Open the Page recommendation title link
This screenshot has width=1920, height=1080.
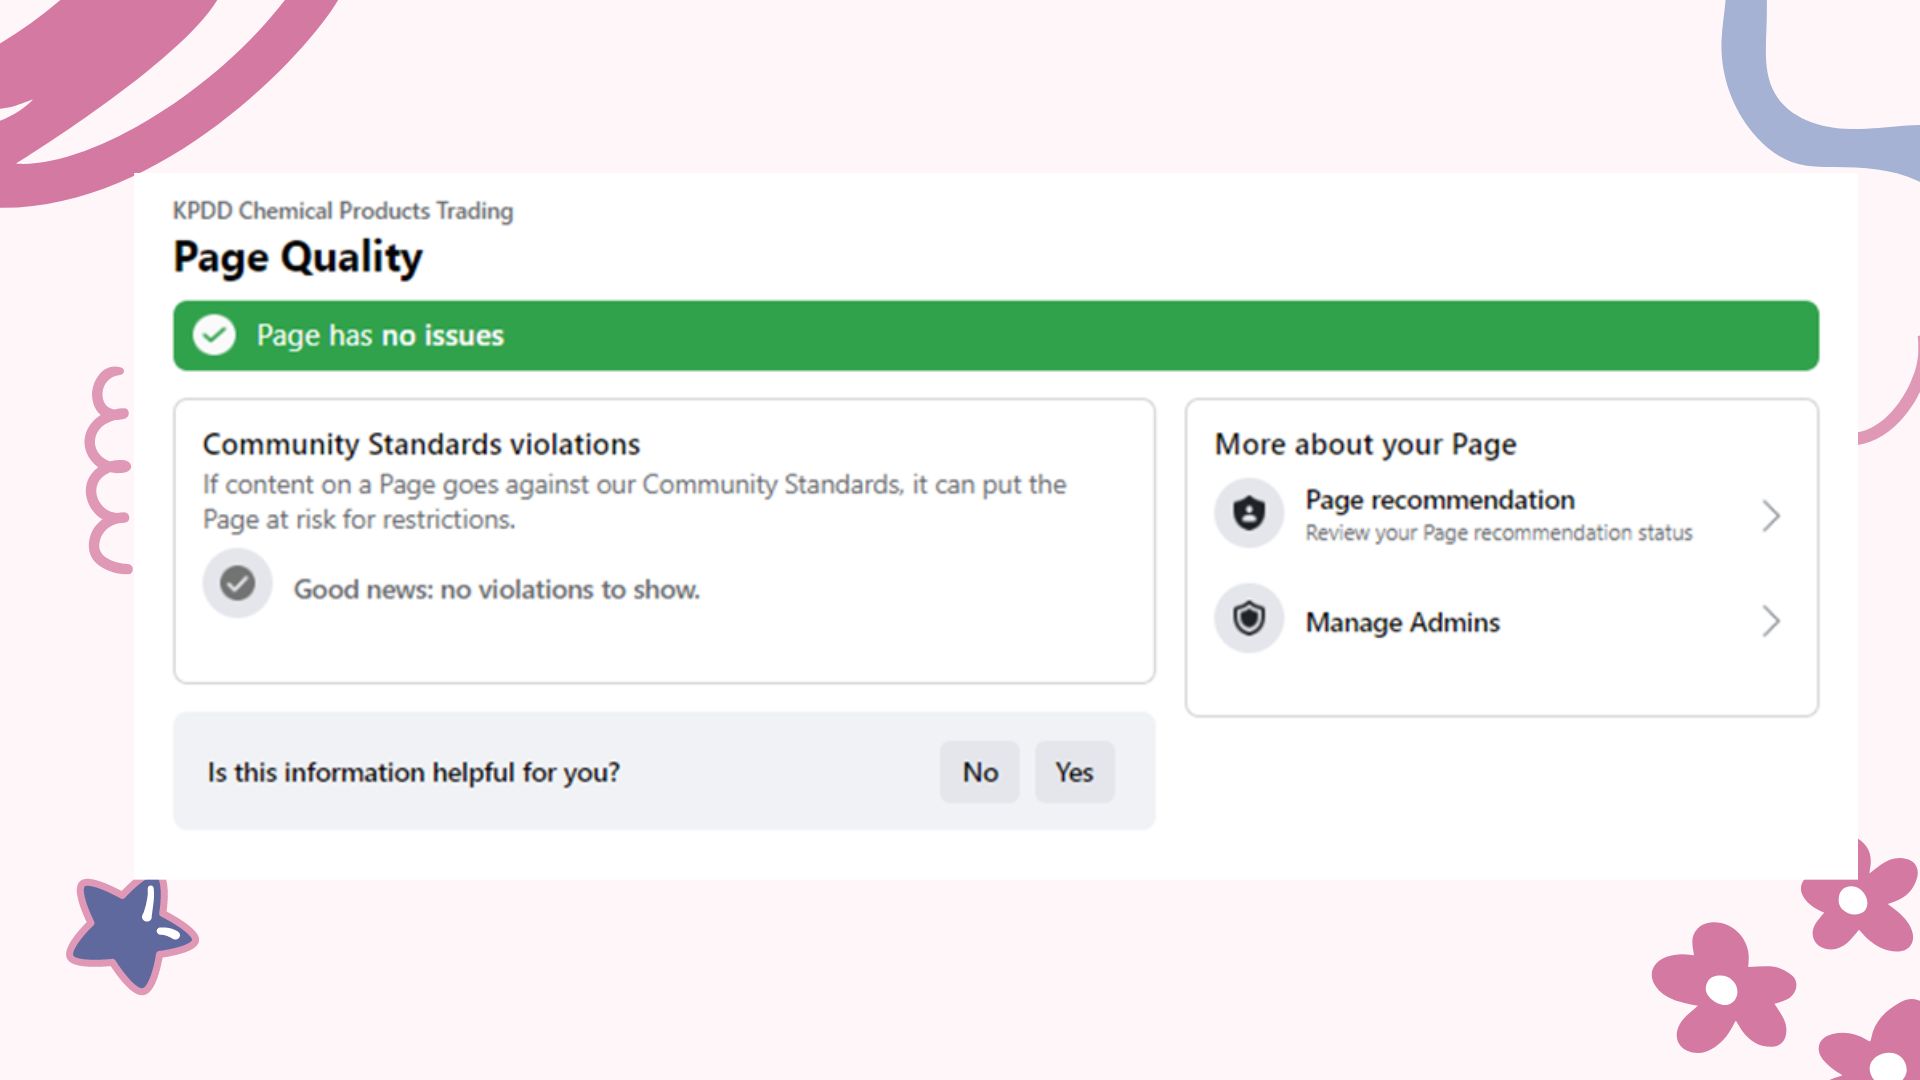coord(1439,500)
